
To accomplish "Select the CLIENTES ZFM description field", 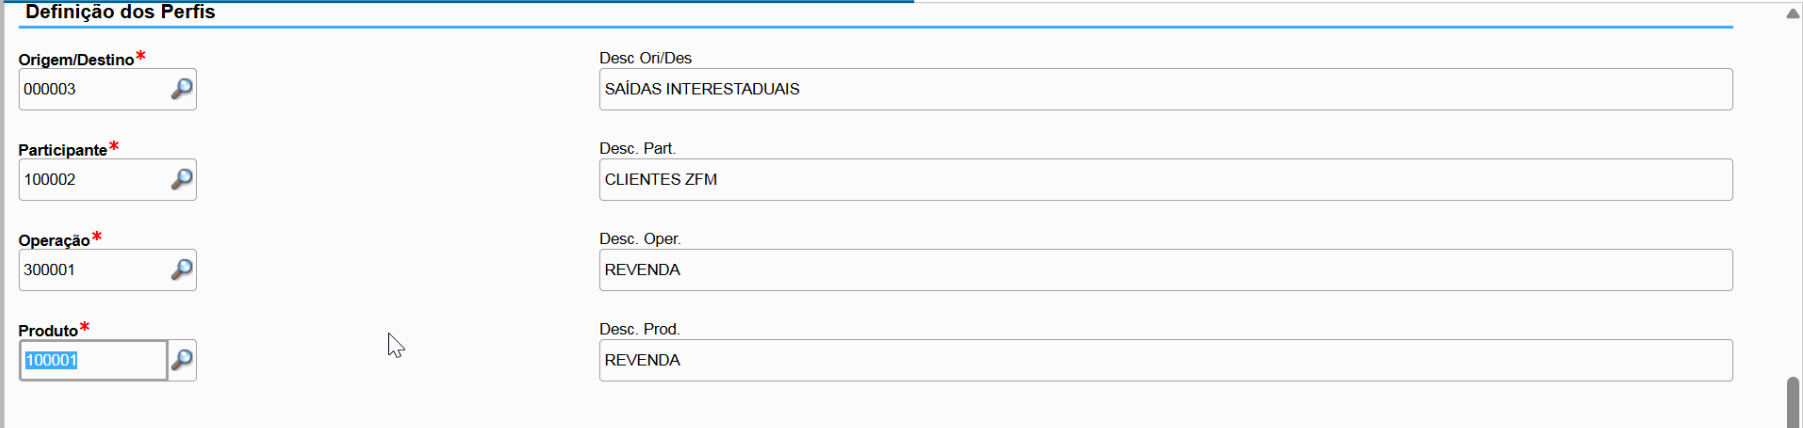I will [x=1165, y=180].
